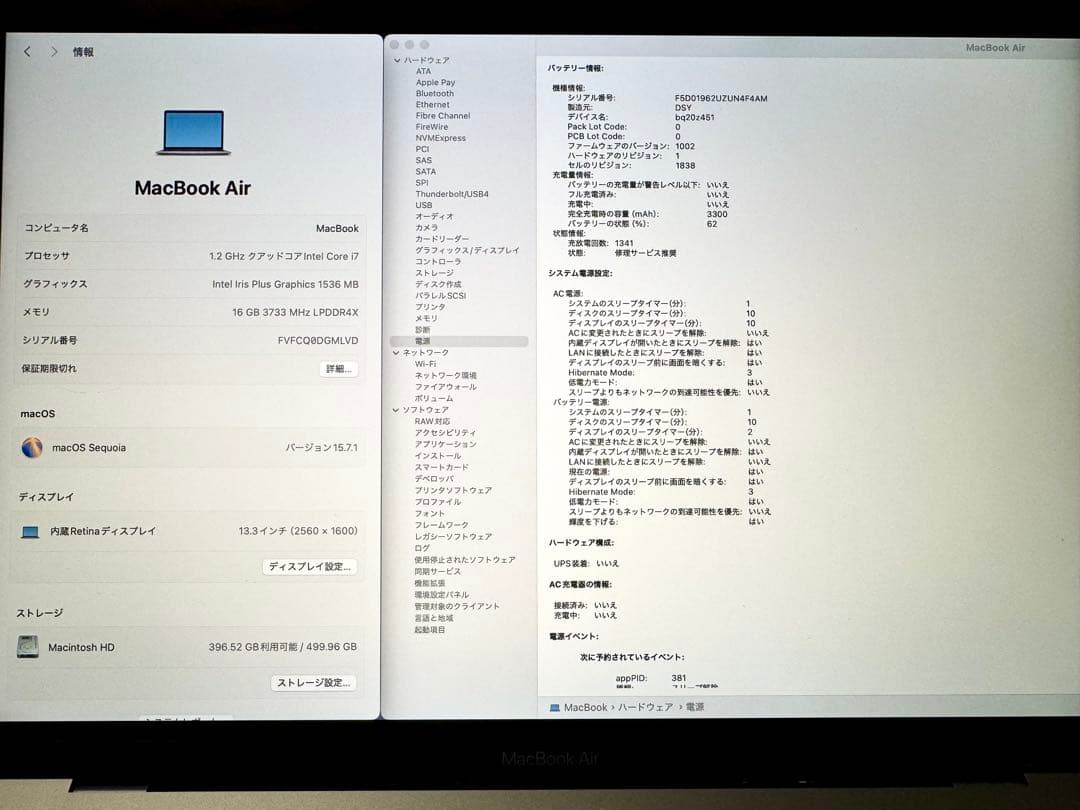1080x810 pixels.
Task: Click the back navigation arrow in the 情報 window
Action: point(27,51)
